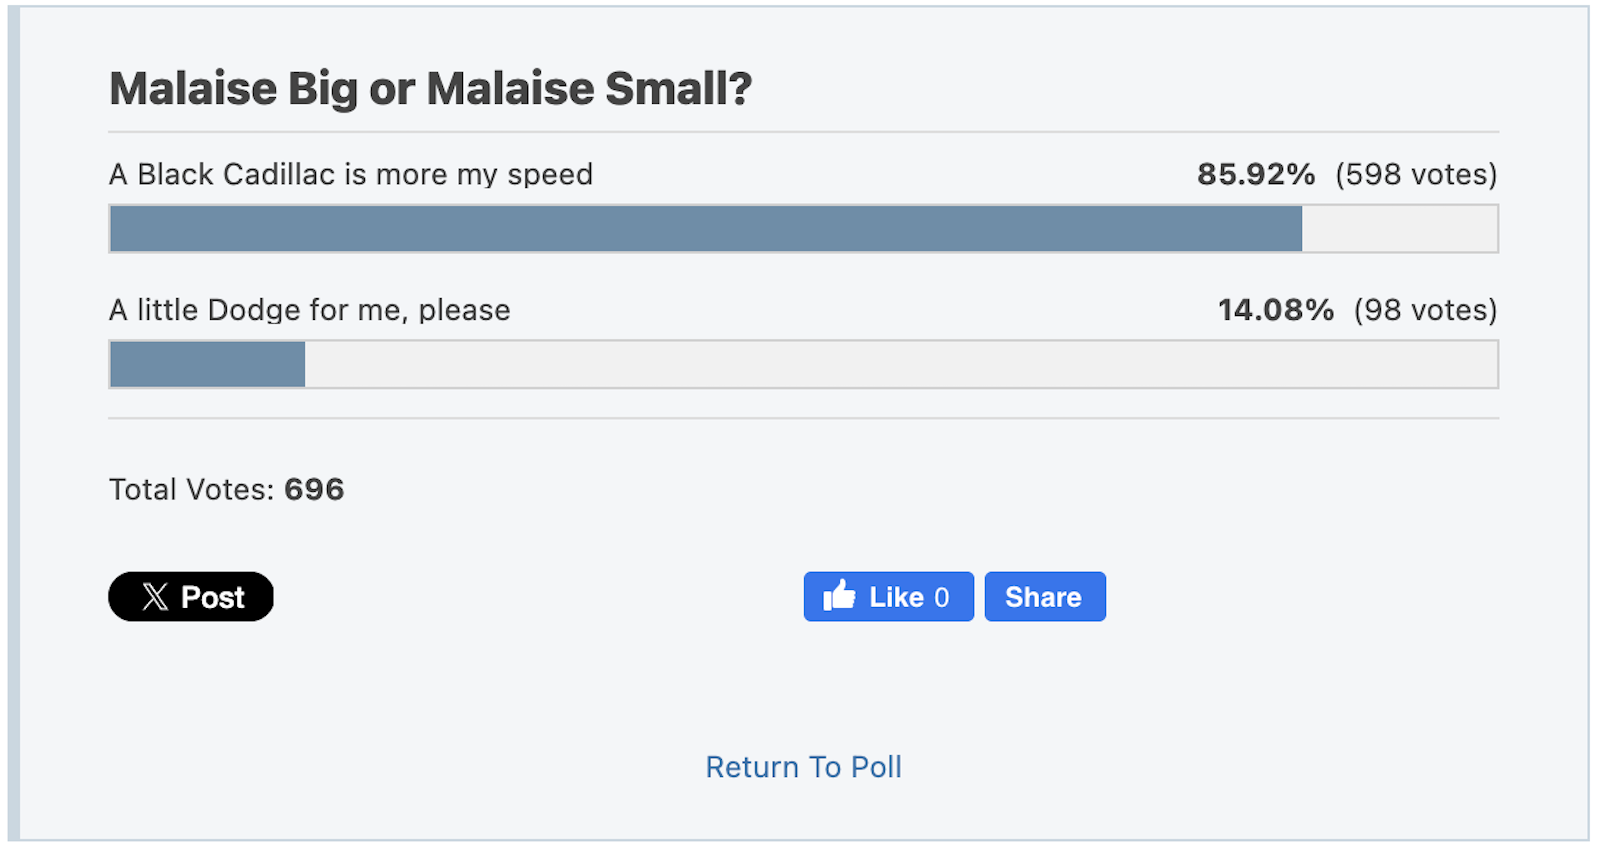
Task: Click the Like count number zero
Action: 941,597
